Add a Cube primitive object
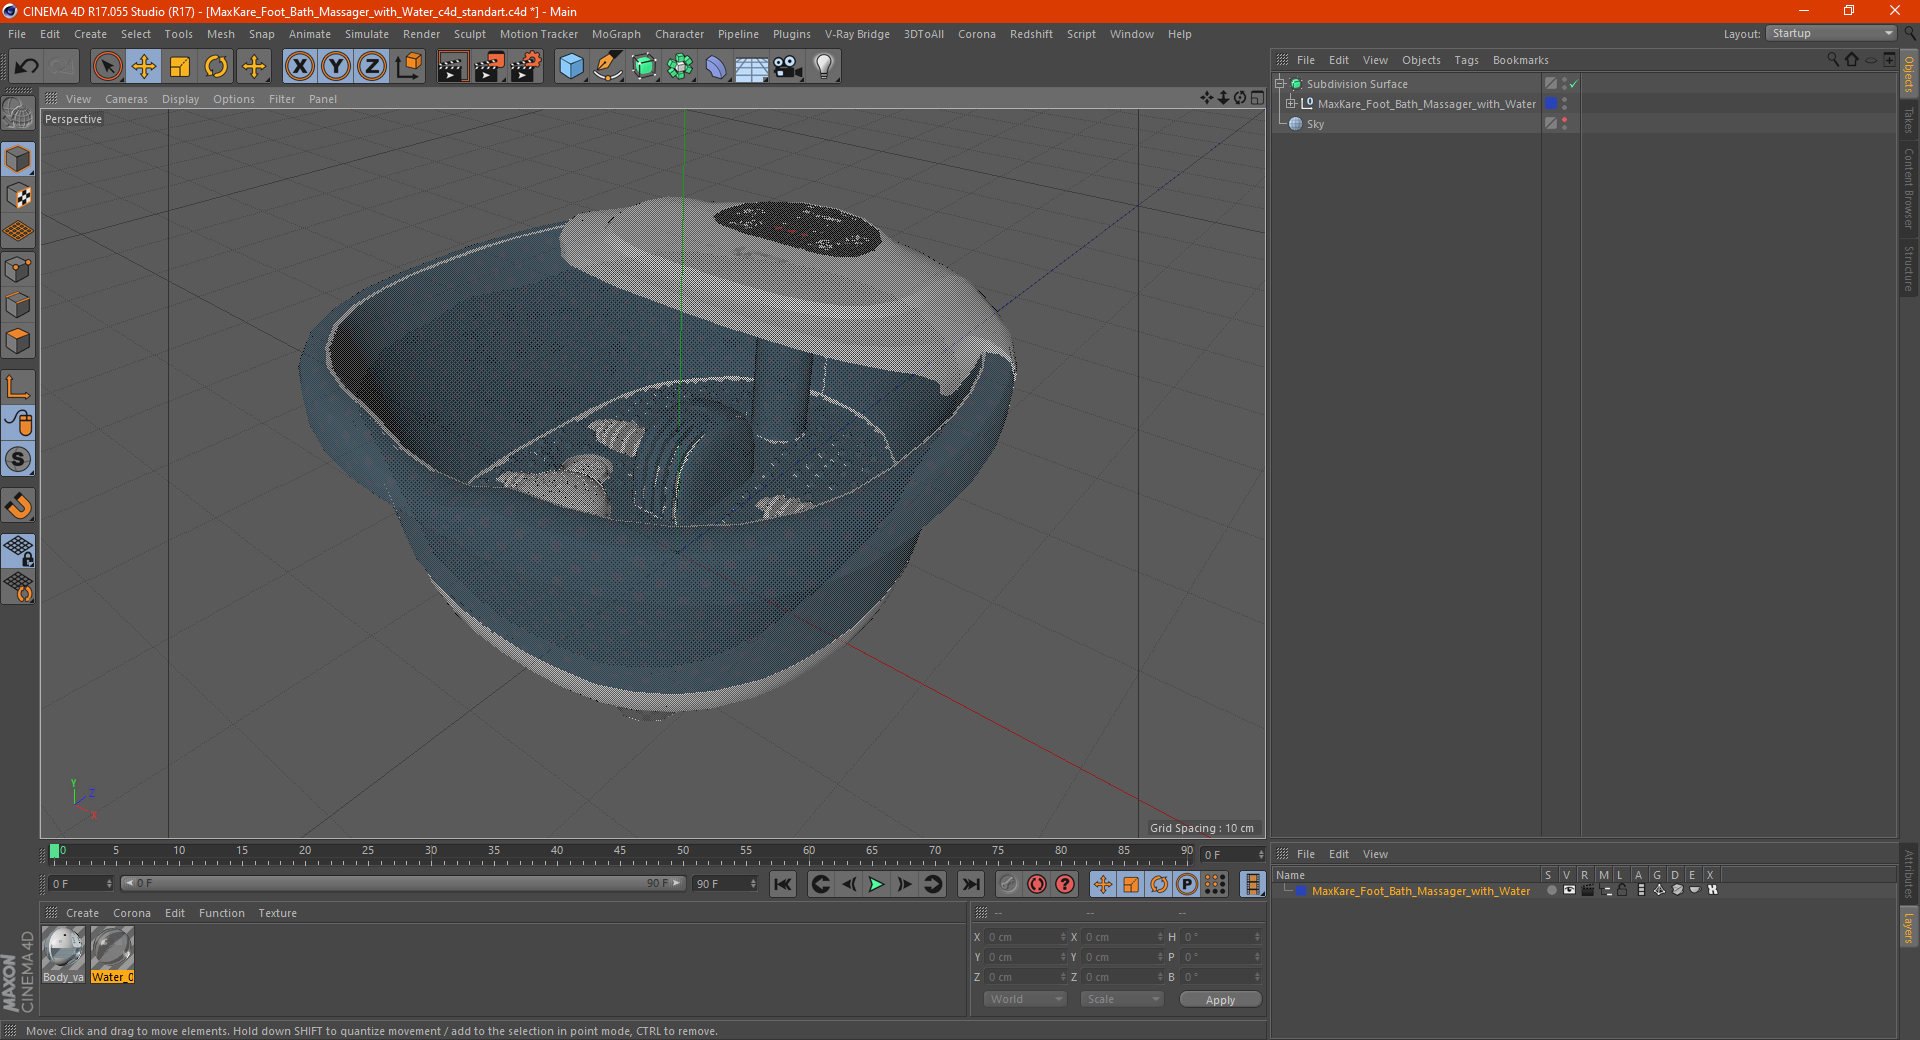The height and width of the screenshot is (1040, 1920). [571, 67]
